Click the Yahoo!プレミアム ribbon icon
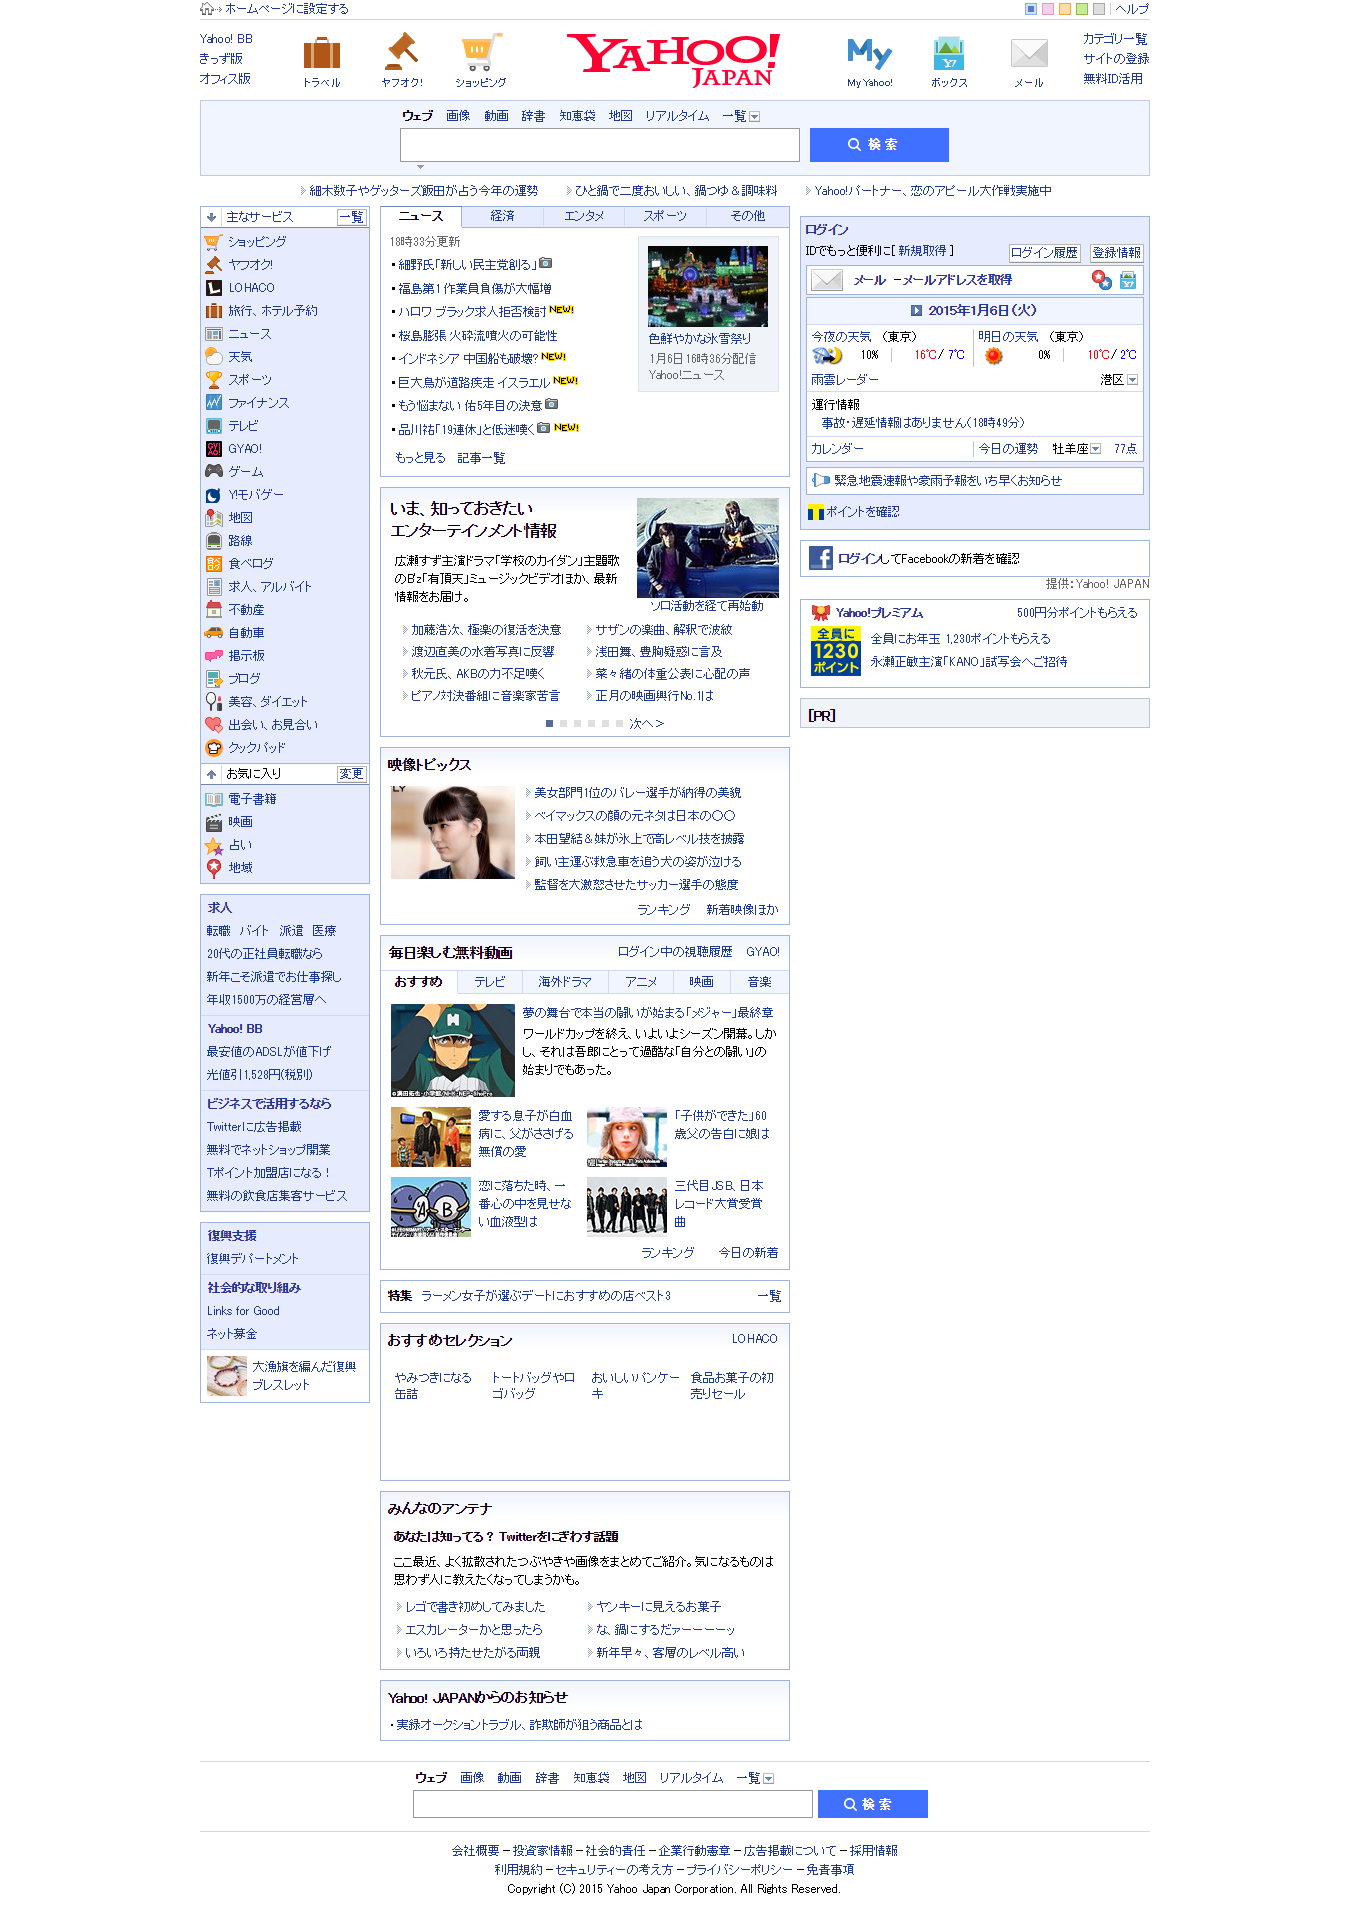The image size is (1349, 1906). [820, 613]
